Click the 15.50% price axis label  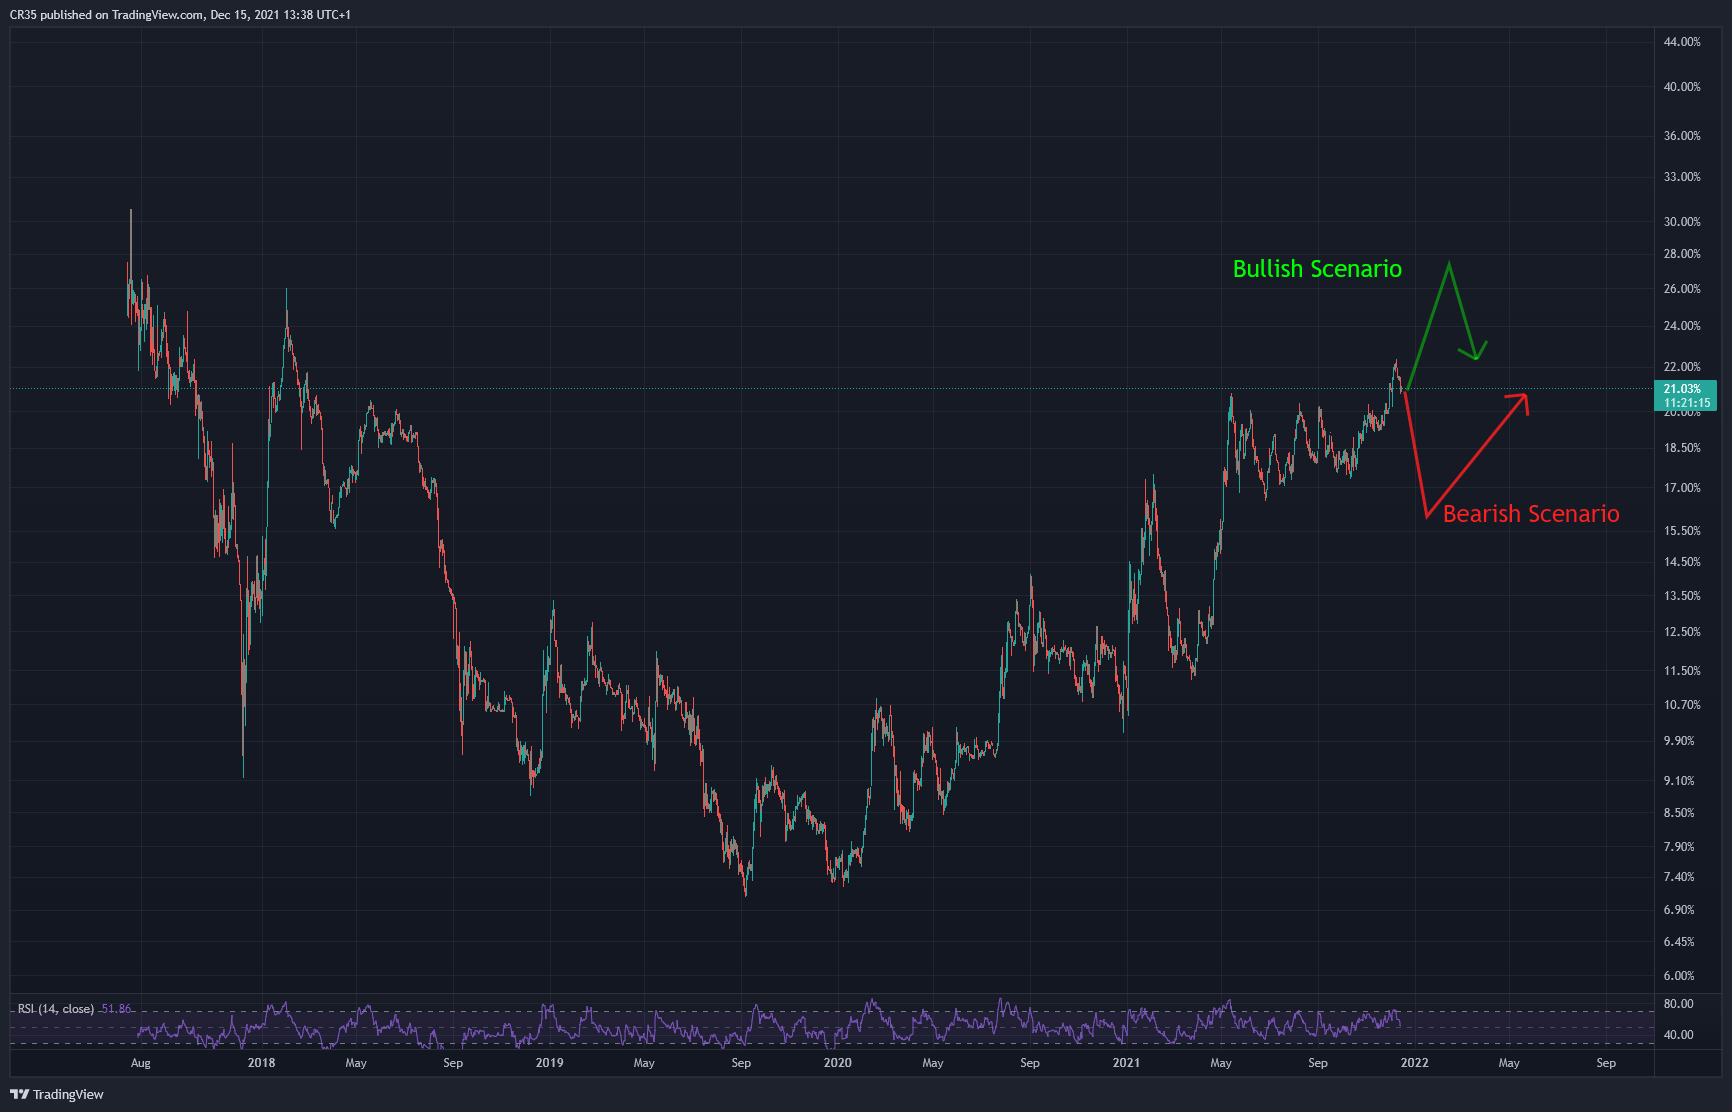[x=1682, y=531]
